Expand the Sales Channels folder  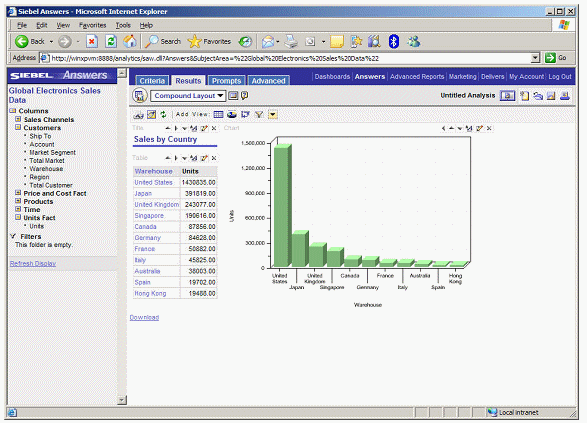18,119
